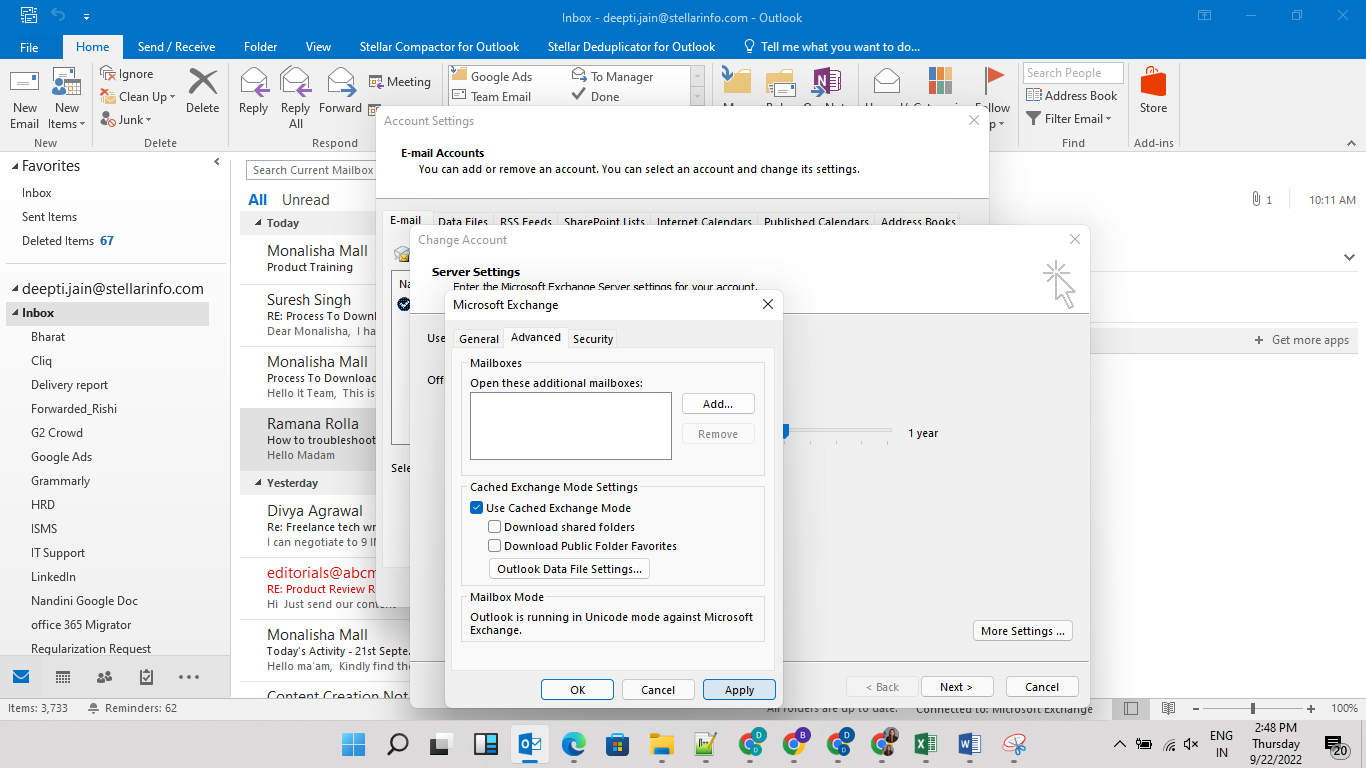Open Stellar Compactor for Outlook tab
Viewport: 1366px width, 768px height.
pos(439,47)
